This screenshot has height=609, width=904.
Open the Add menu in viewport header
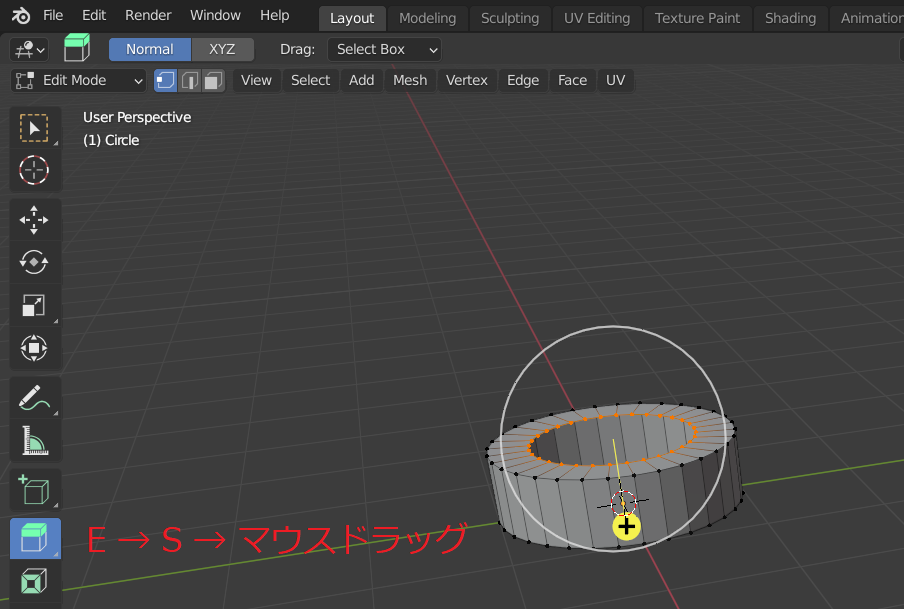pos(361,81)
